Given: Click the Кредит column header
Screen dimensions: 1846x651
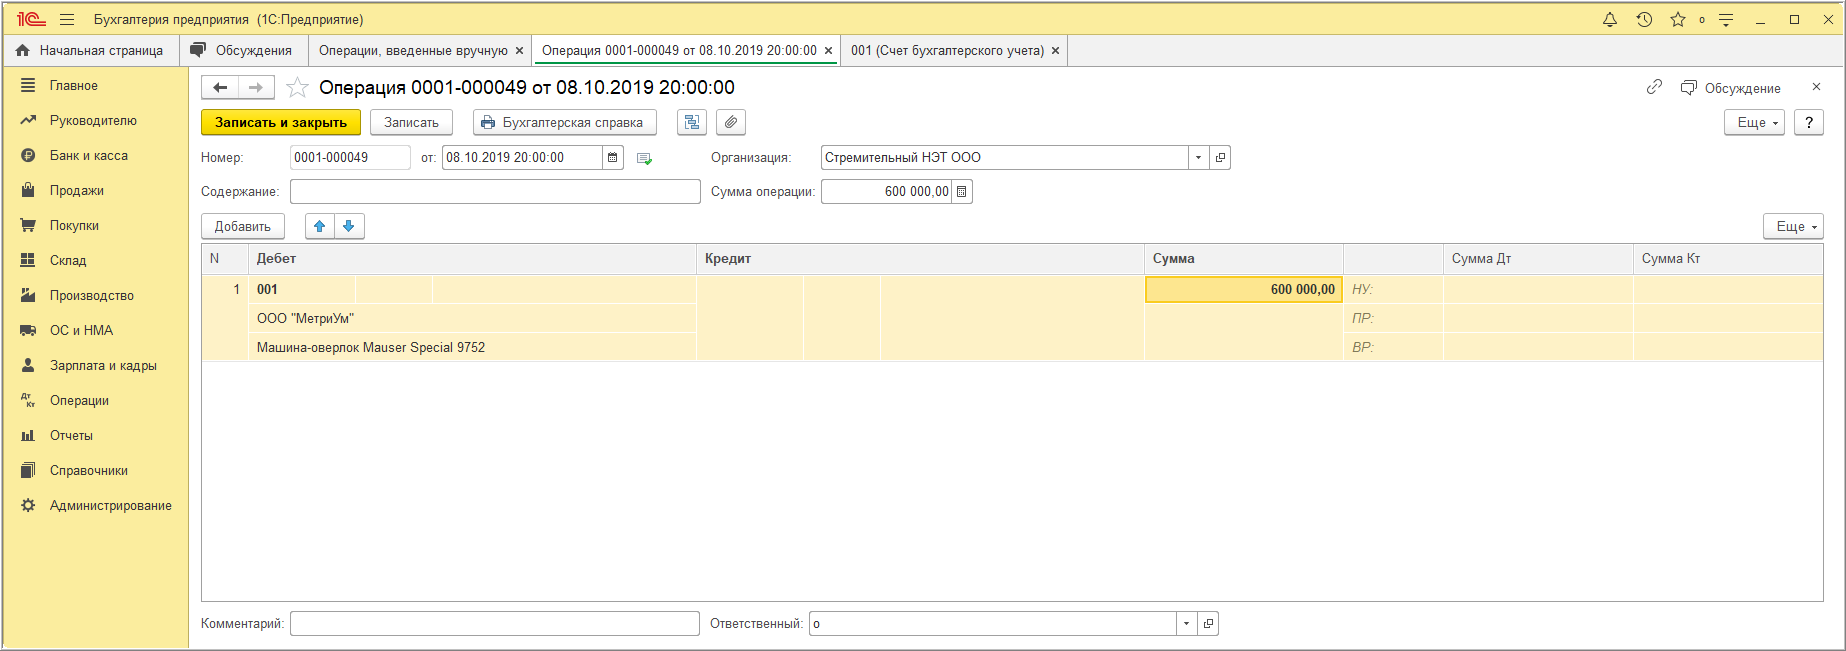Looking at the screenshot, I should click(x=920, y=258).
